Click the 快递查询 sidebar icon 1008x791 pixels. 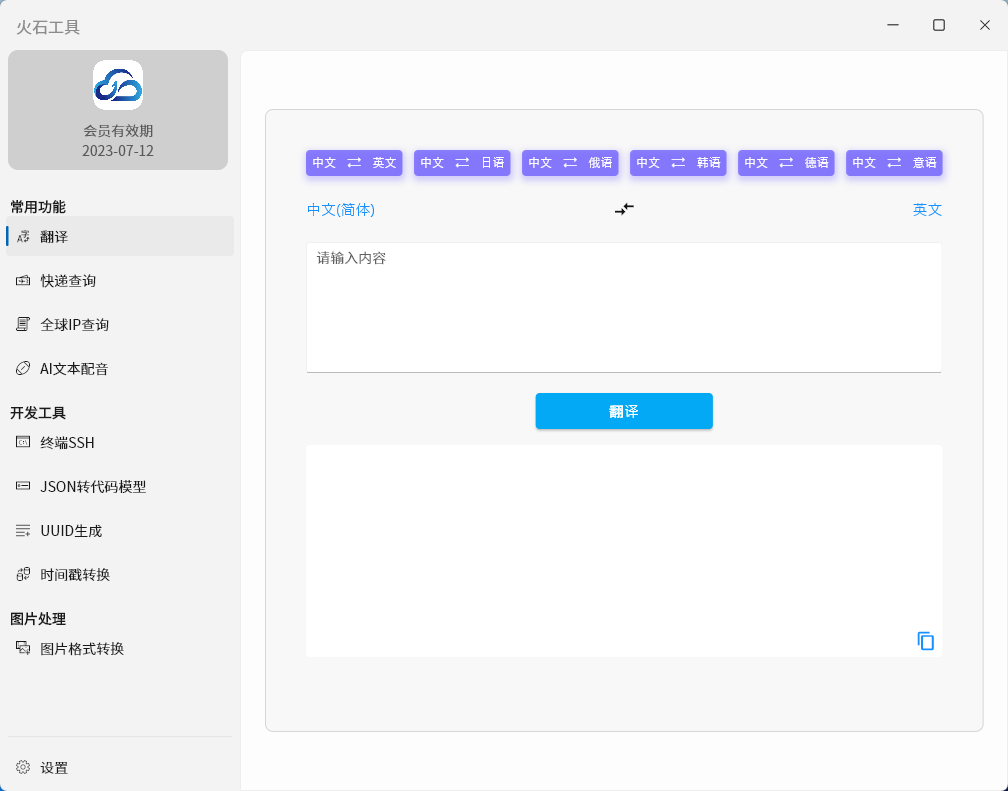pyautogui.click(x=23, y=280)
